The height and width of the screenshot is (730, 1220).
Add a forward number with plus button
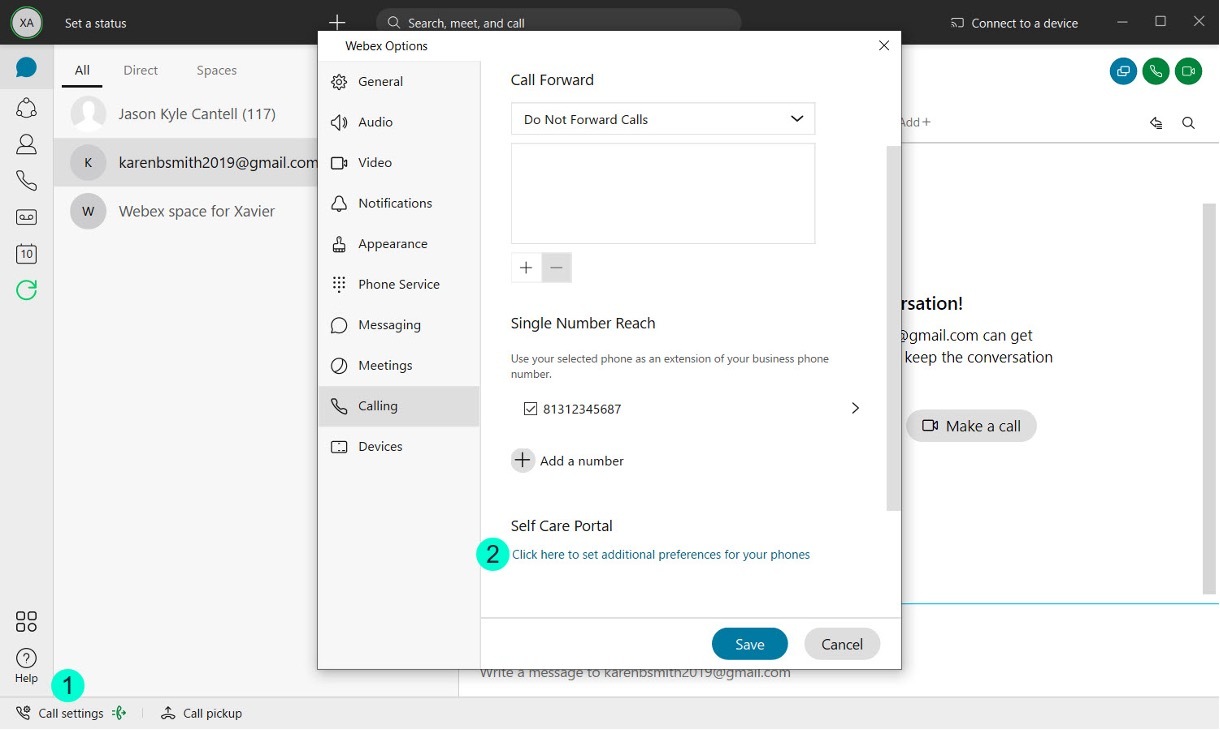point(526,267)
